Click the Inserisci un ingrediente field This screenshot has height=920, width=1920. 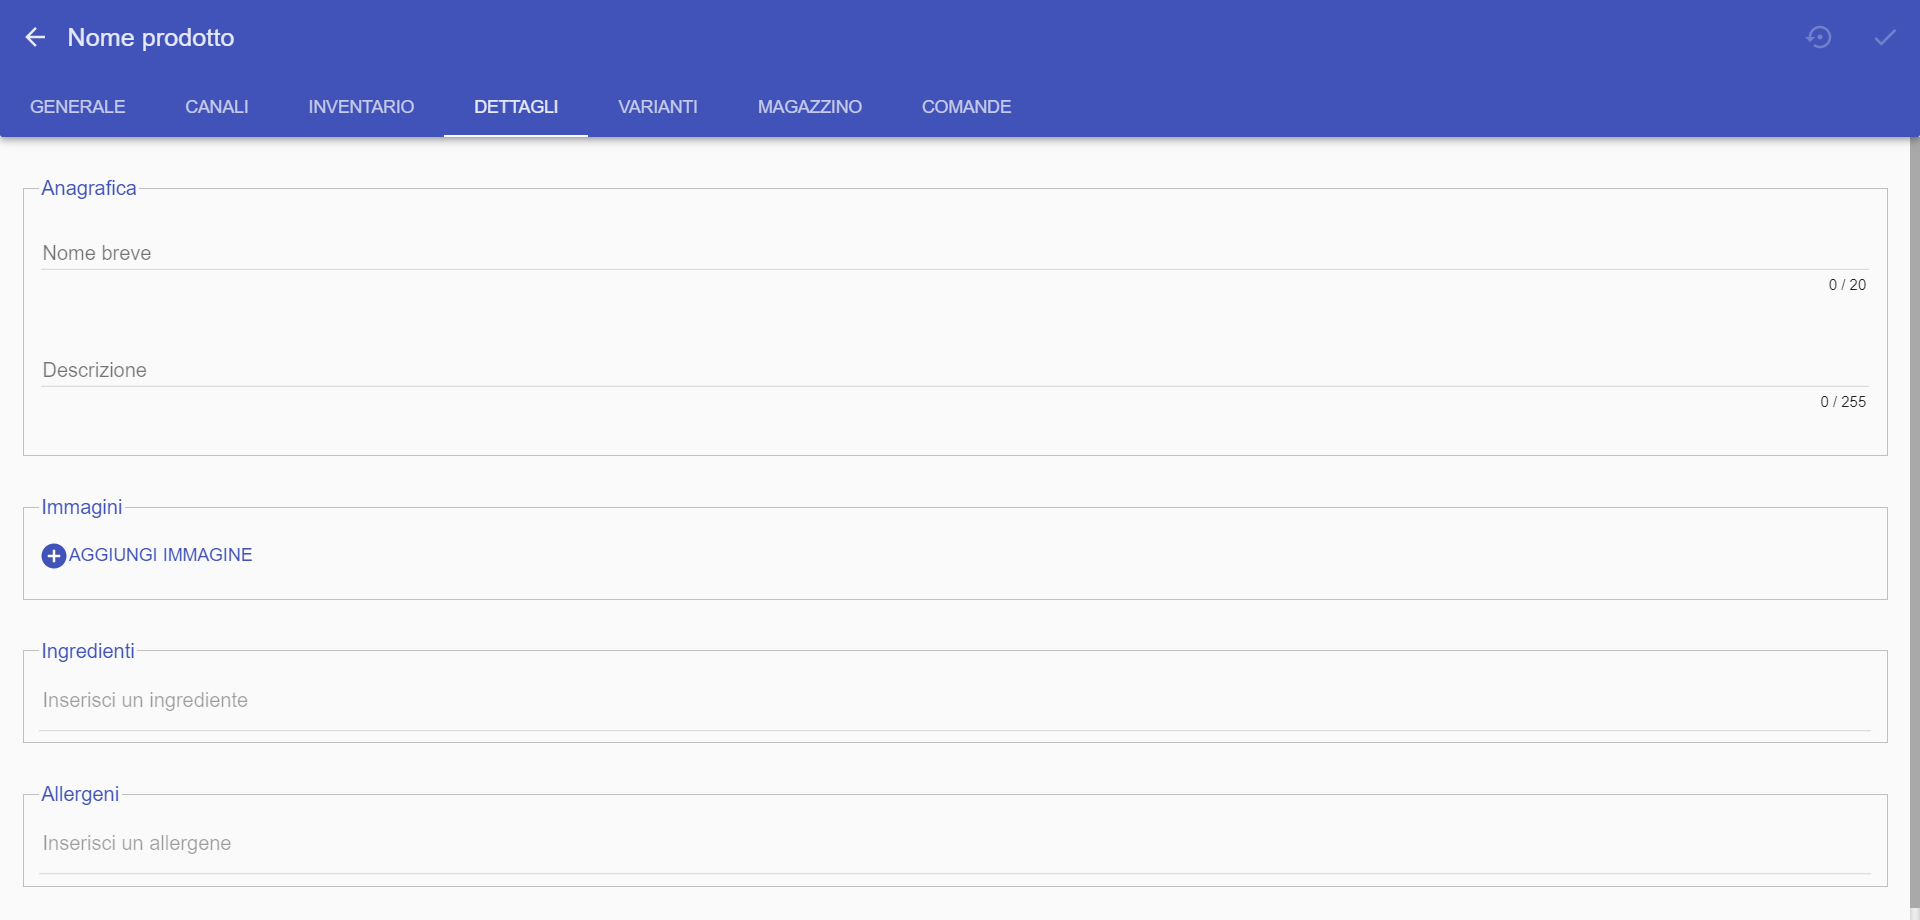955,700
